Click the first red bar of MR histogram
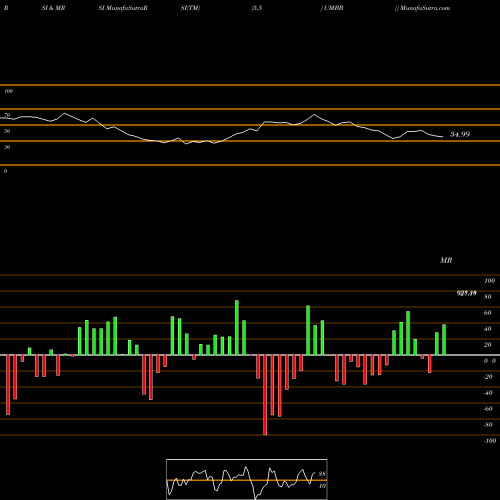Screen dimensions: 500x500 pyautogui.click(x=8, y=385)
